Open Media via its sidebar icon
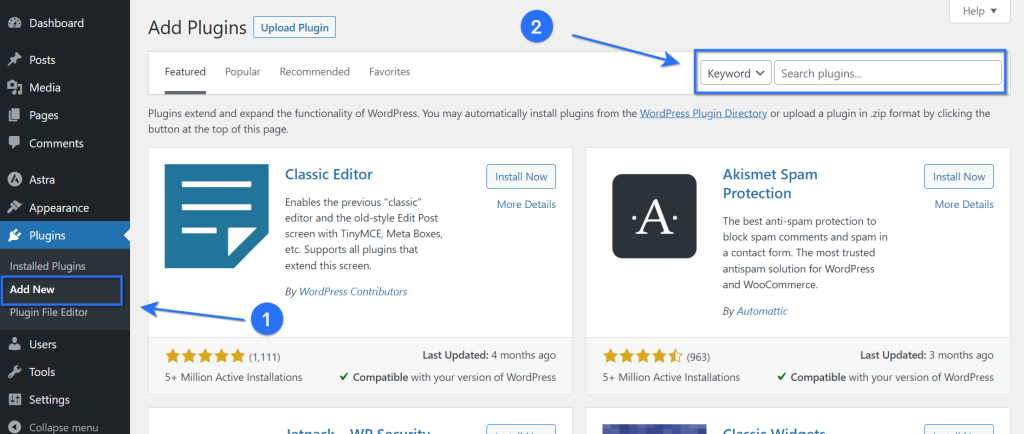This screenshot has width=1024, height=434. coord(15,88)
